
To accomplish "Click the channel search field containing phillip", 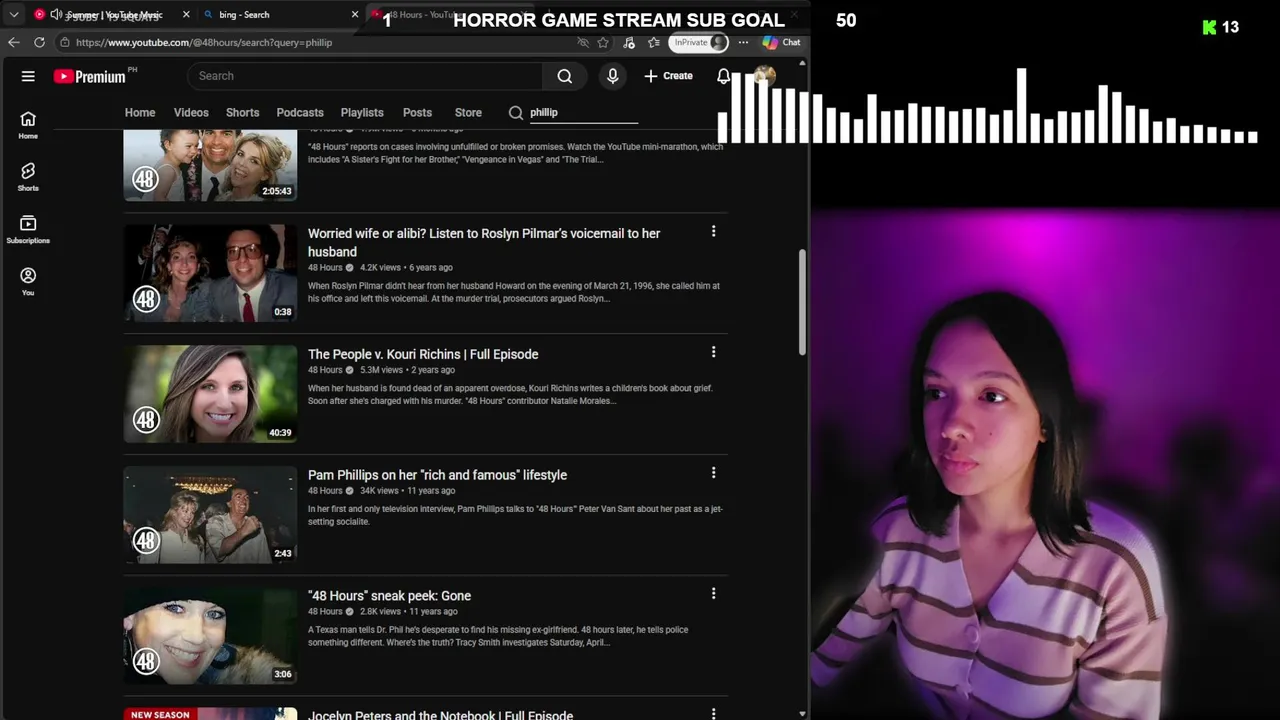I will click(584, 113).
